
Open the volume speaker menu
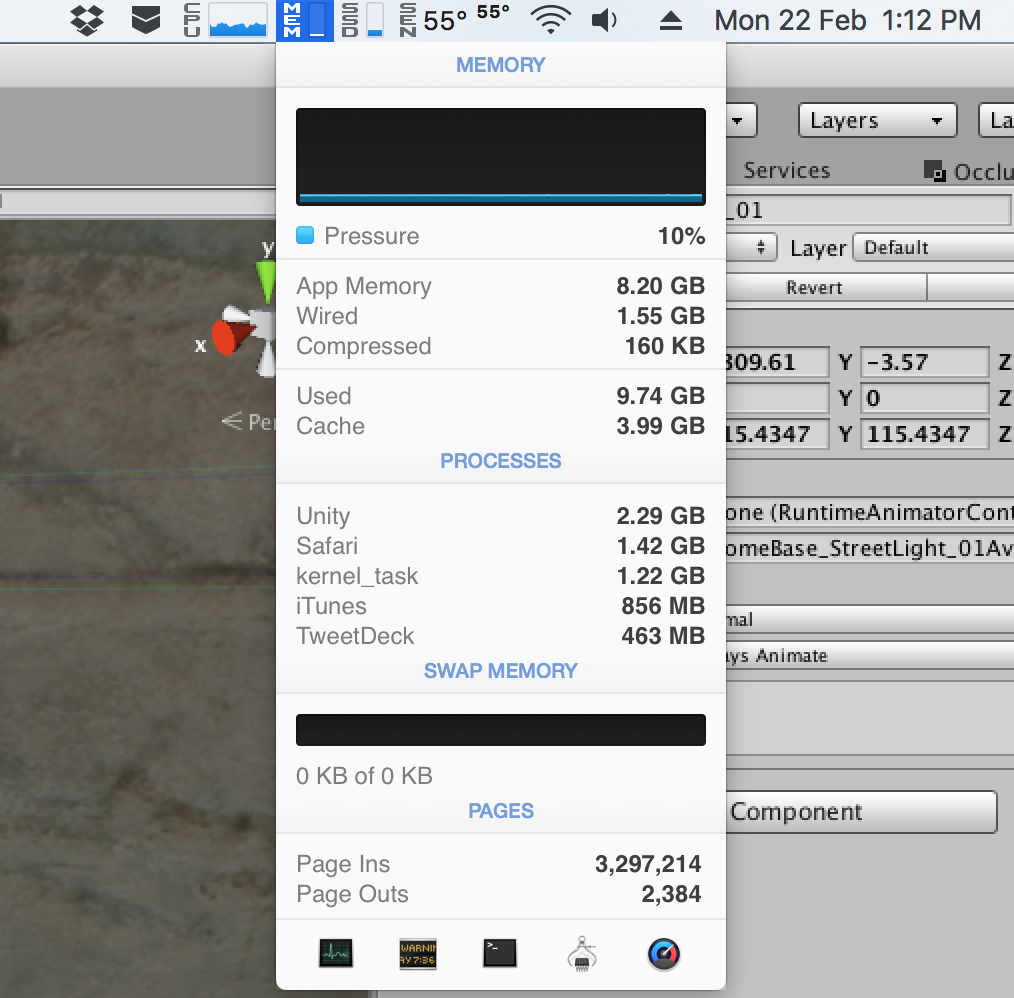click(604, 20)
